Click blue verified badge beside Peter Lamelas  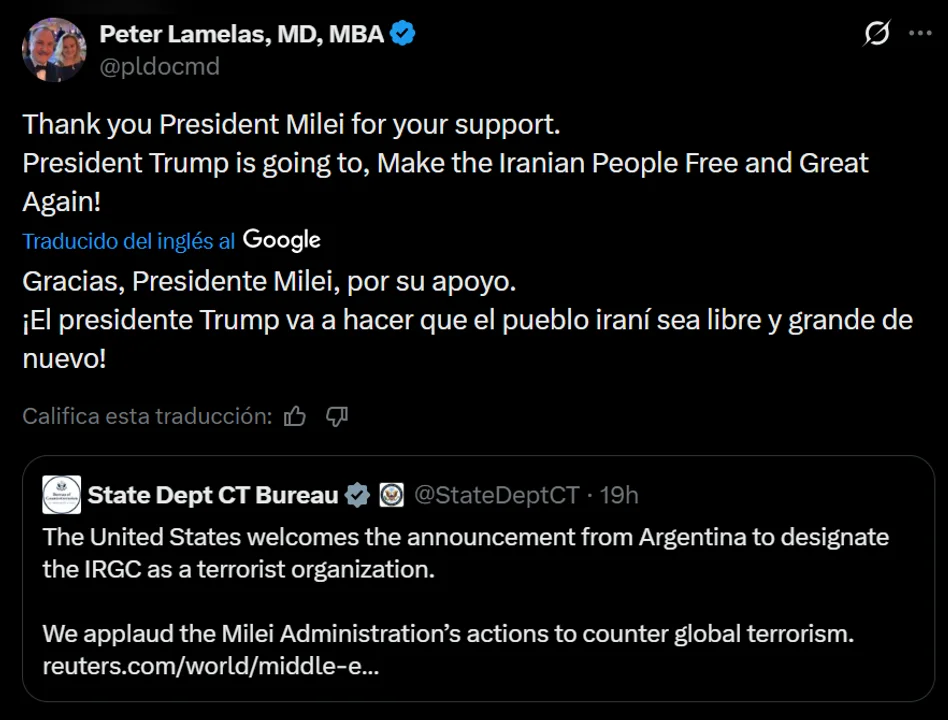404,35
